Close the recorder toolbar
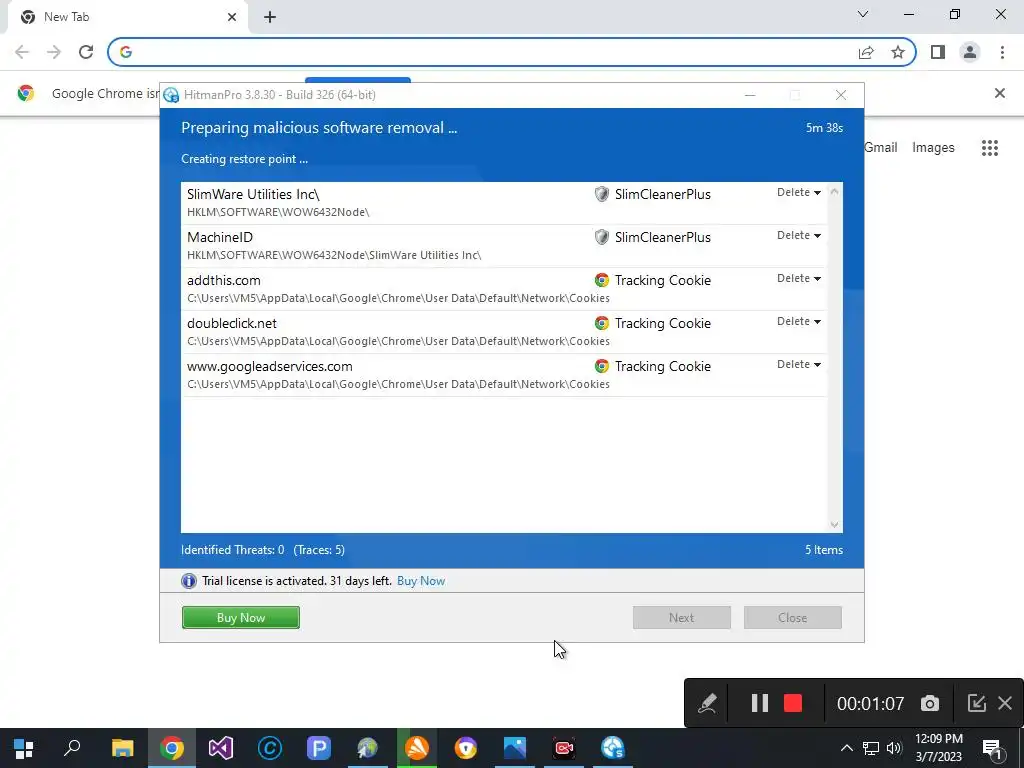1024x768 pixels. 1005,703
